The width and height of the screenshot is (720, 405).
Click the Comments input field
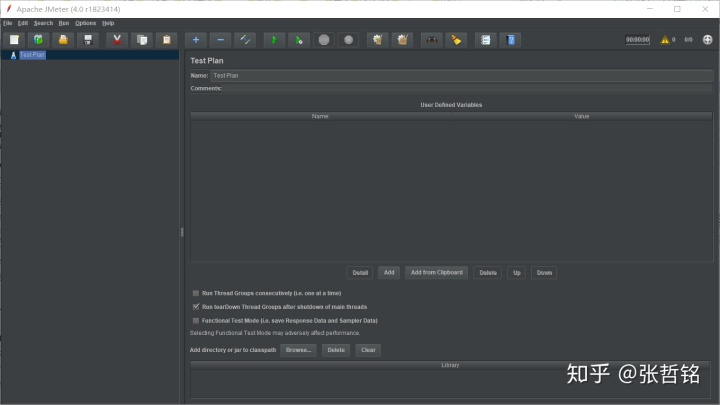click(x=467, y=88)
